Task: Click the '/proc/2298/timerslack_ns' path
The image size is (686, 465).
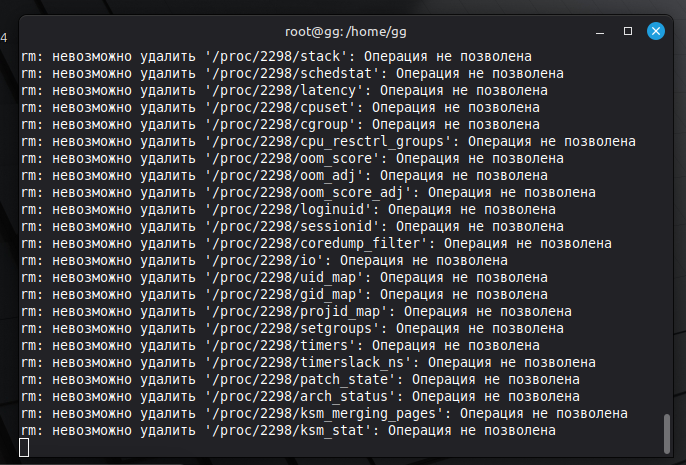Action: click(x=308, y=363)
